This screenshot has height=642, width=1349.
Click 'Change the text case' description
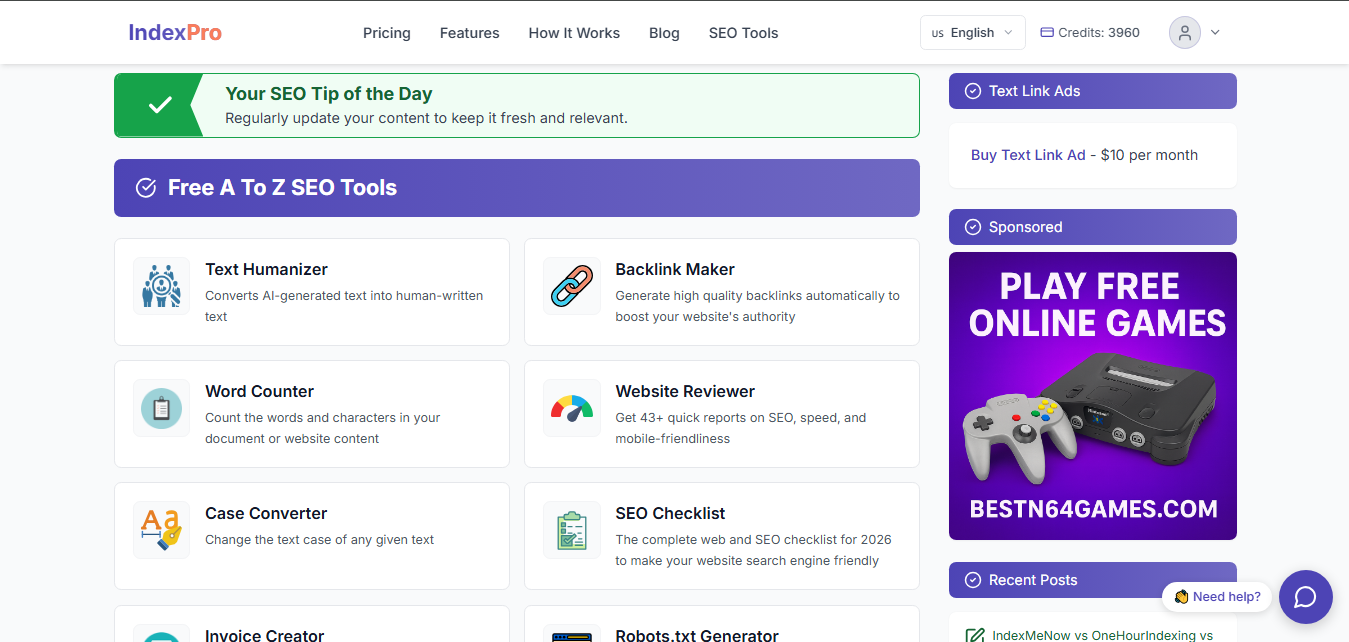click(320, 540)
